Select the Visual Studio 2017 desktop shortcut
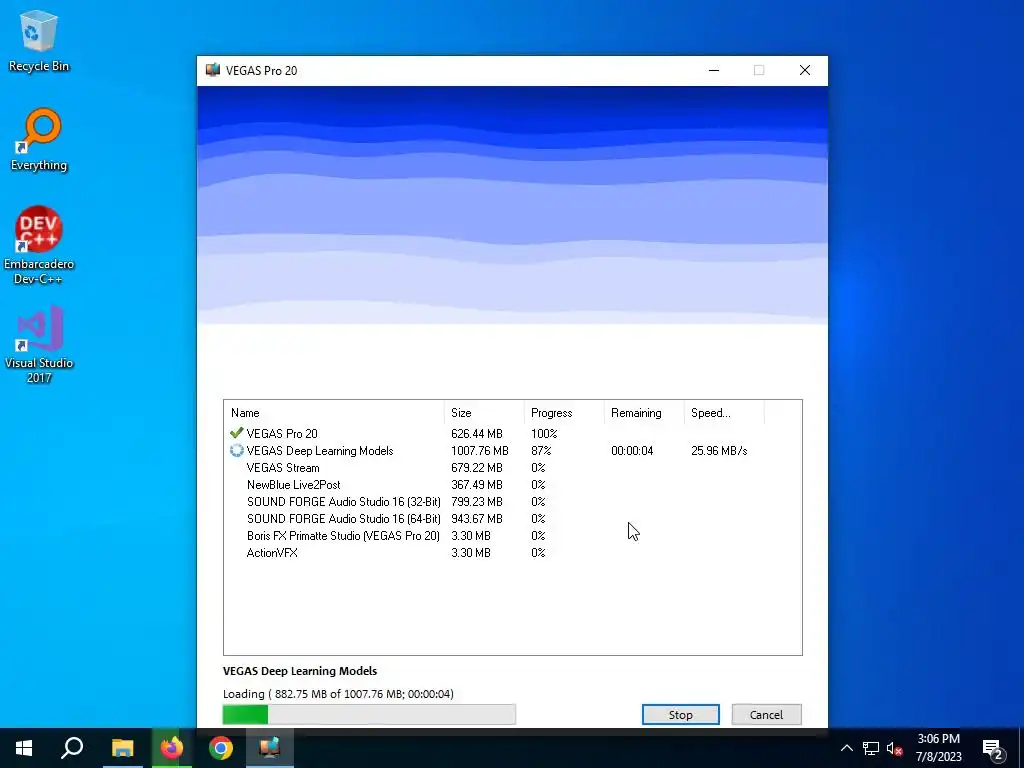 [39, 344]
